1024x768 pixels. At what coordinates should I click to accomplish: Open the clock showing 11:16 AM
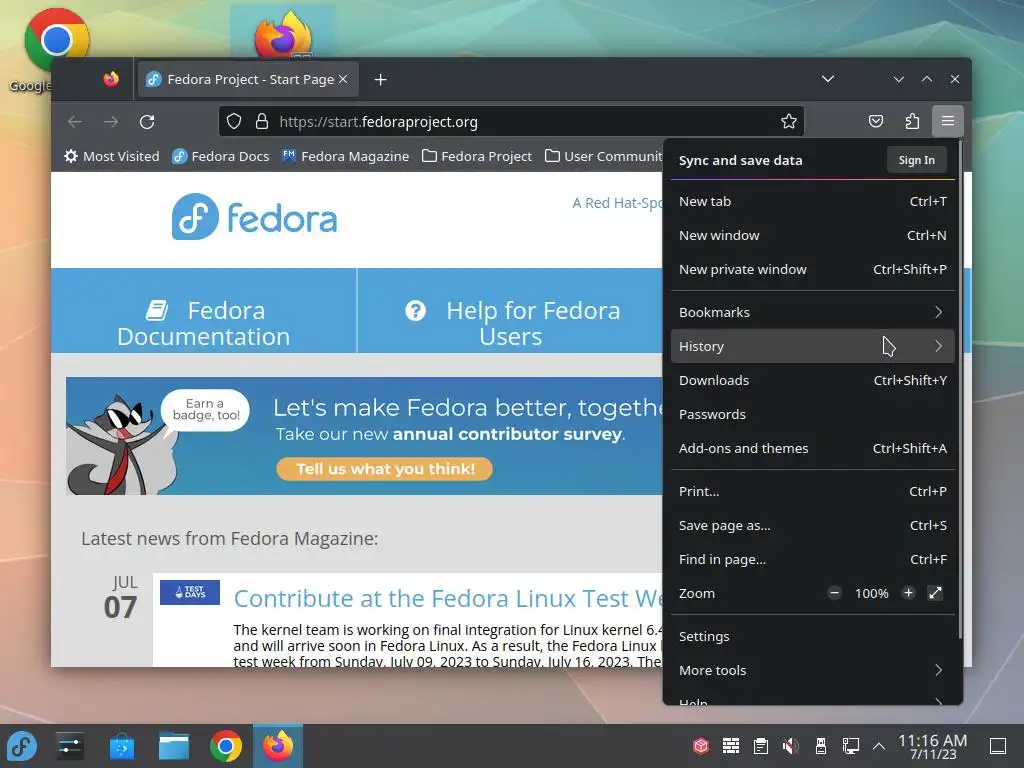point(933,746)
